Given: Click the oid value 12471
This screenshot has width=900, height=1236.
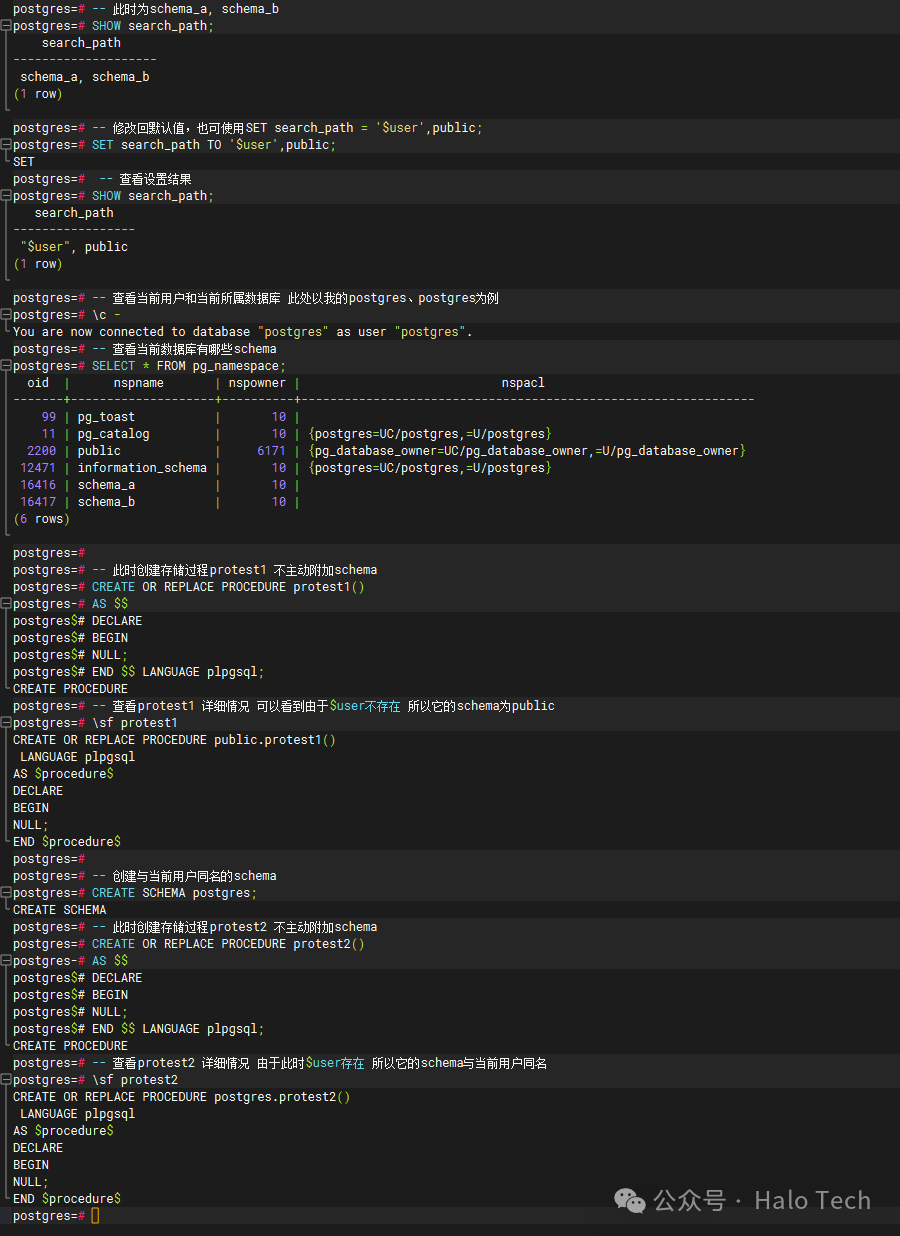Looking at the screenshot, I should [x=38, y=468].
